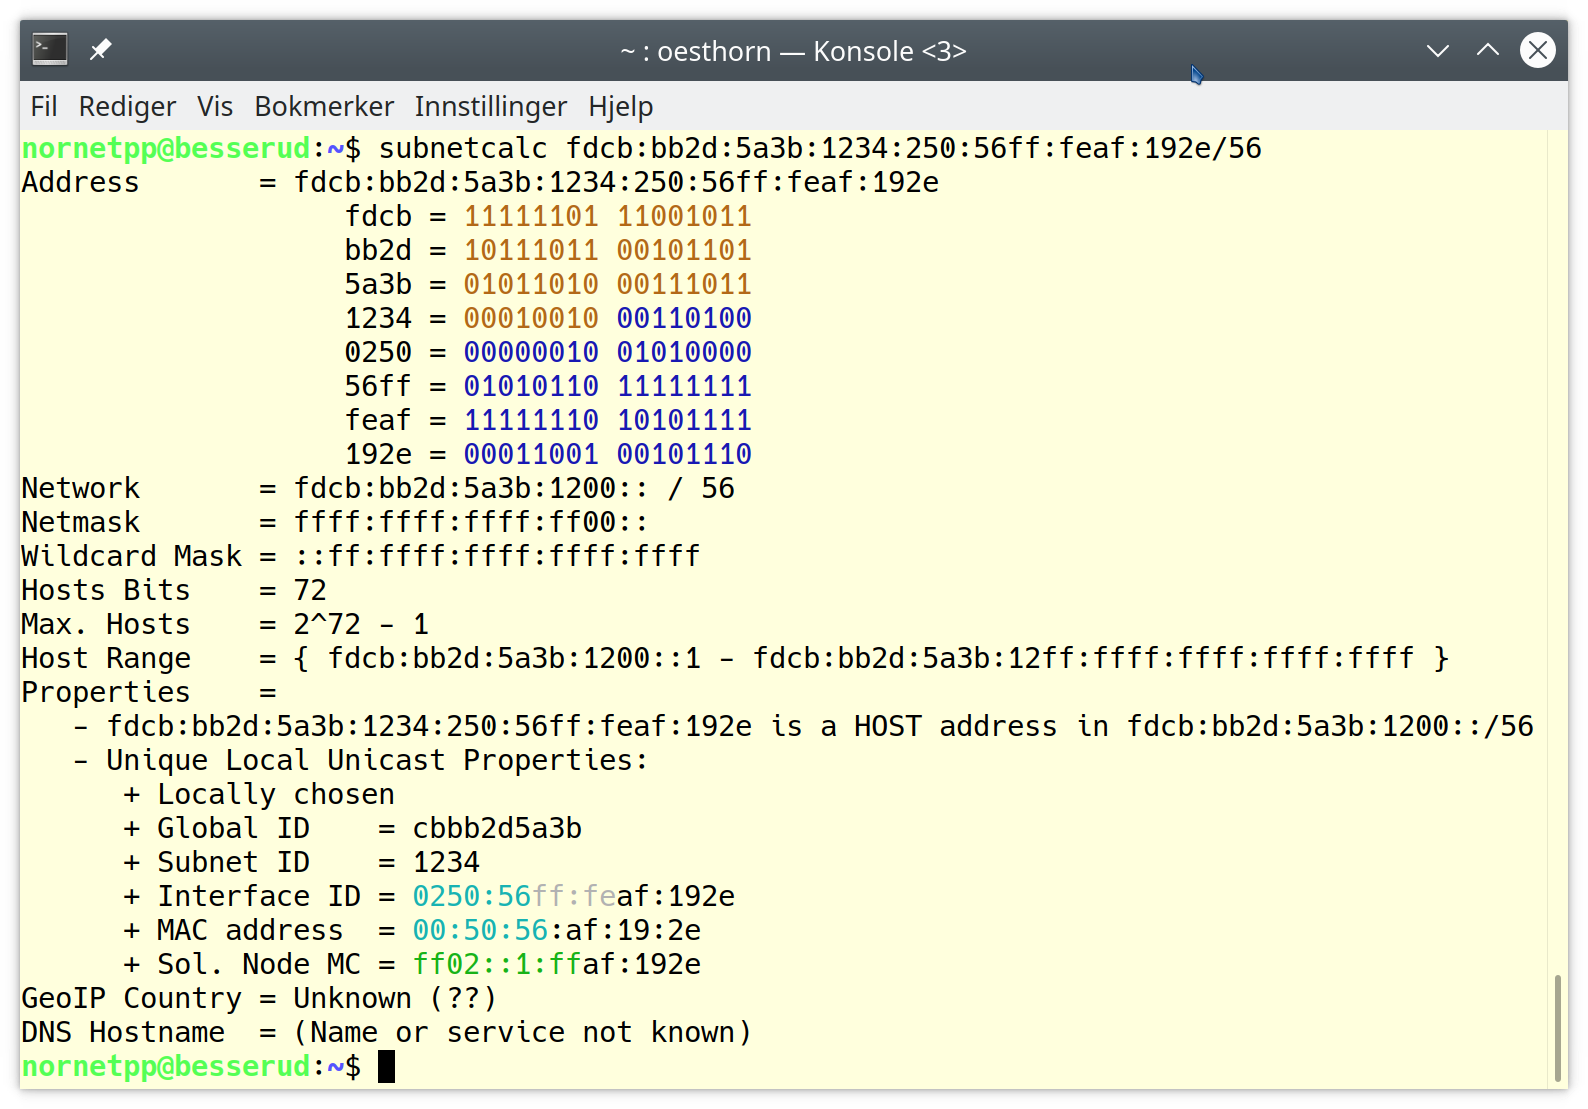This screenshot has width=1588, height=1109.
Task: Maximize the Konsole window with up chevron
Action: pos(1488,50)
